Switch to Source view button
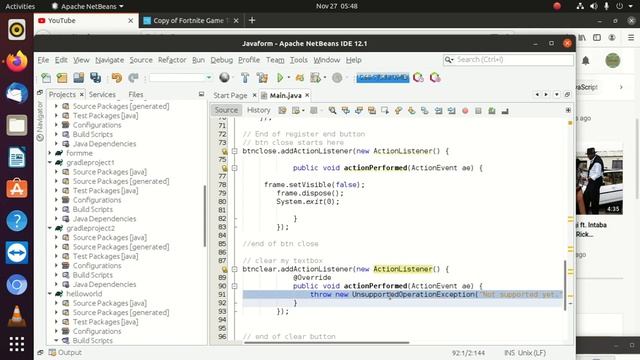Viewport: 640px width, 360px height. 226,110
